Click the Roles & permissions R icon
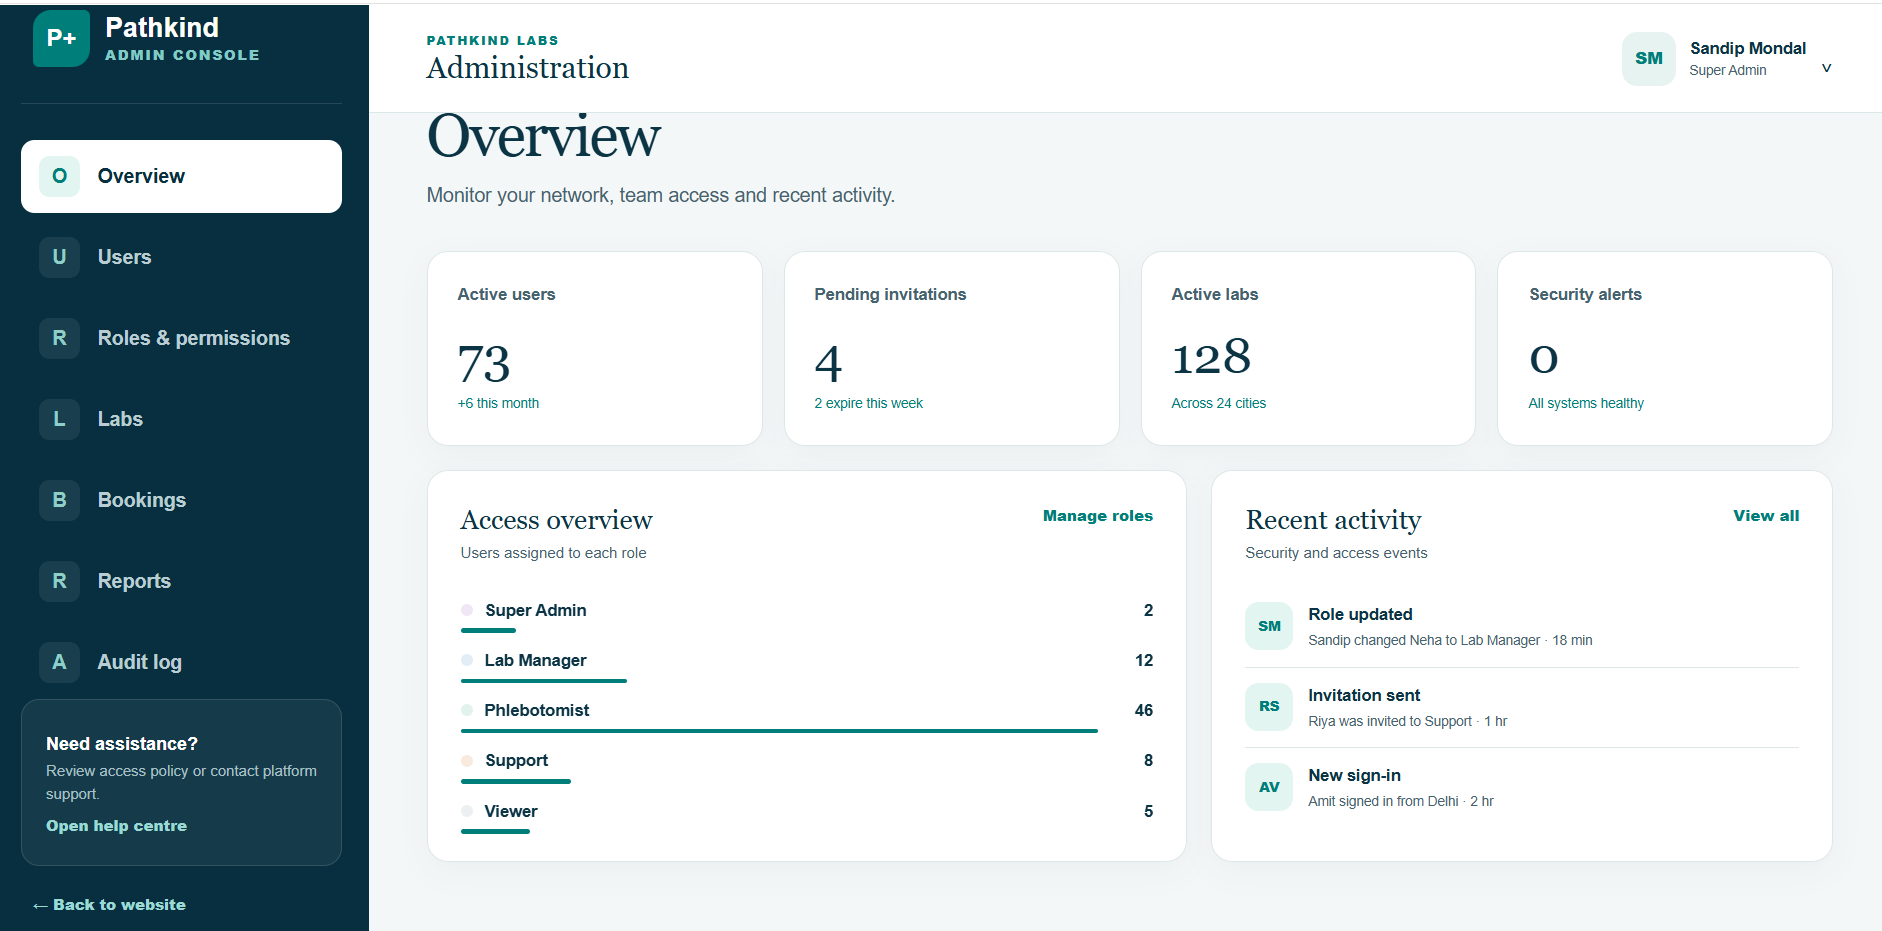Image resolution: width=1882 pixels, height=931 pixels. [60, 338]
